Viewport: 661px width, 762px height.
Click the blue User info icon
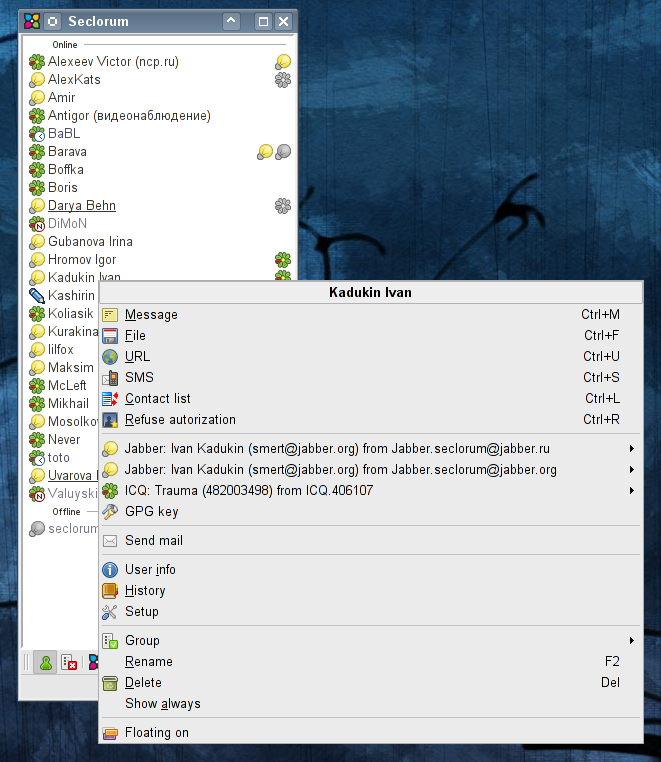coord(110,570)
